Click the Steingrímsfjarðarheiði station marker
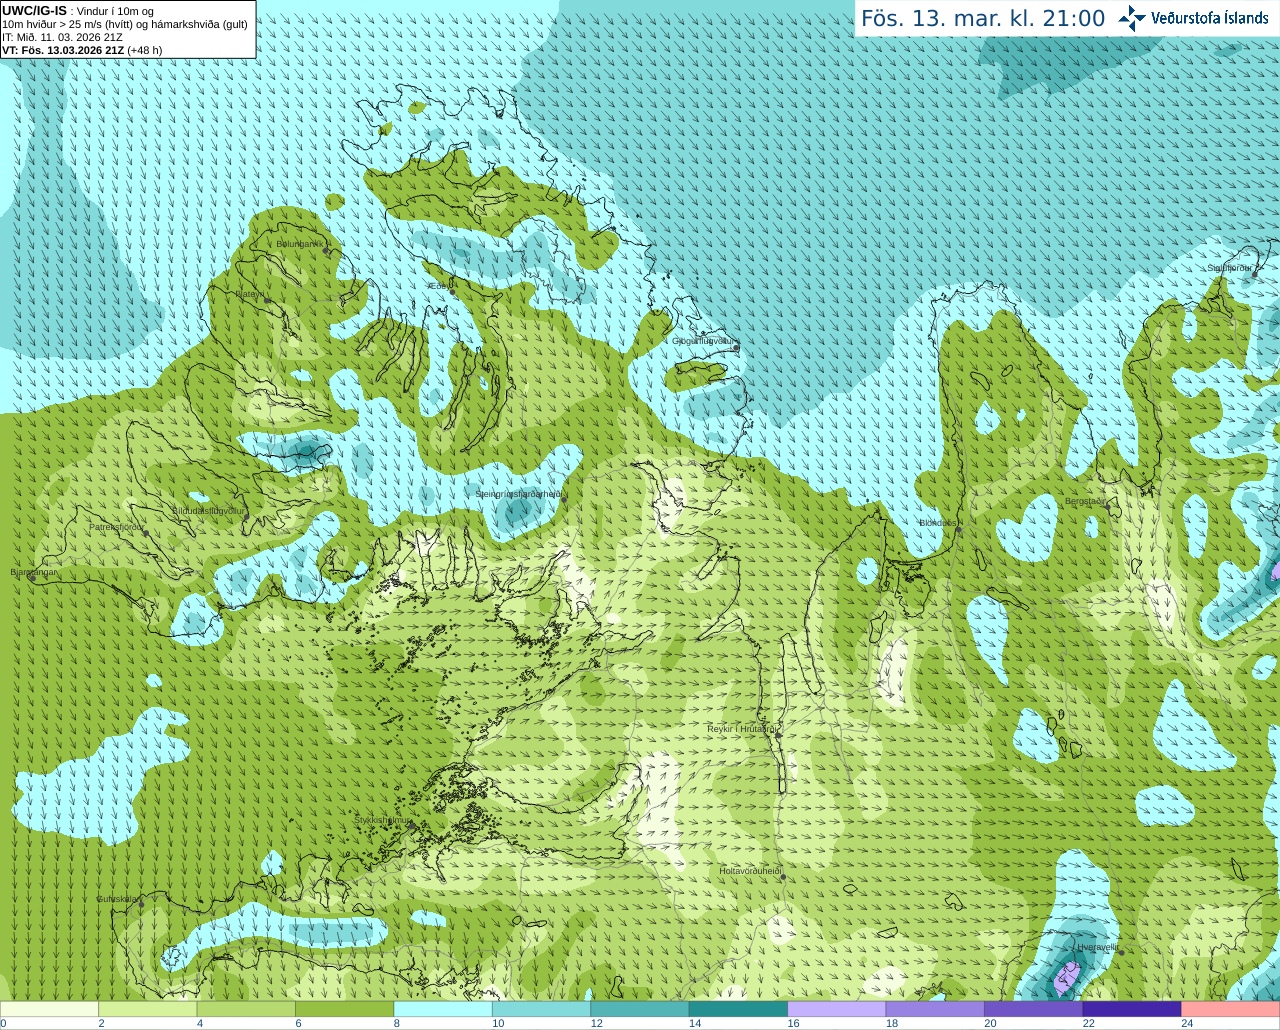1280x1030 pixels. point(563,500)
